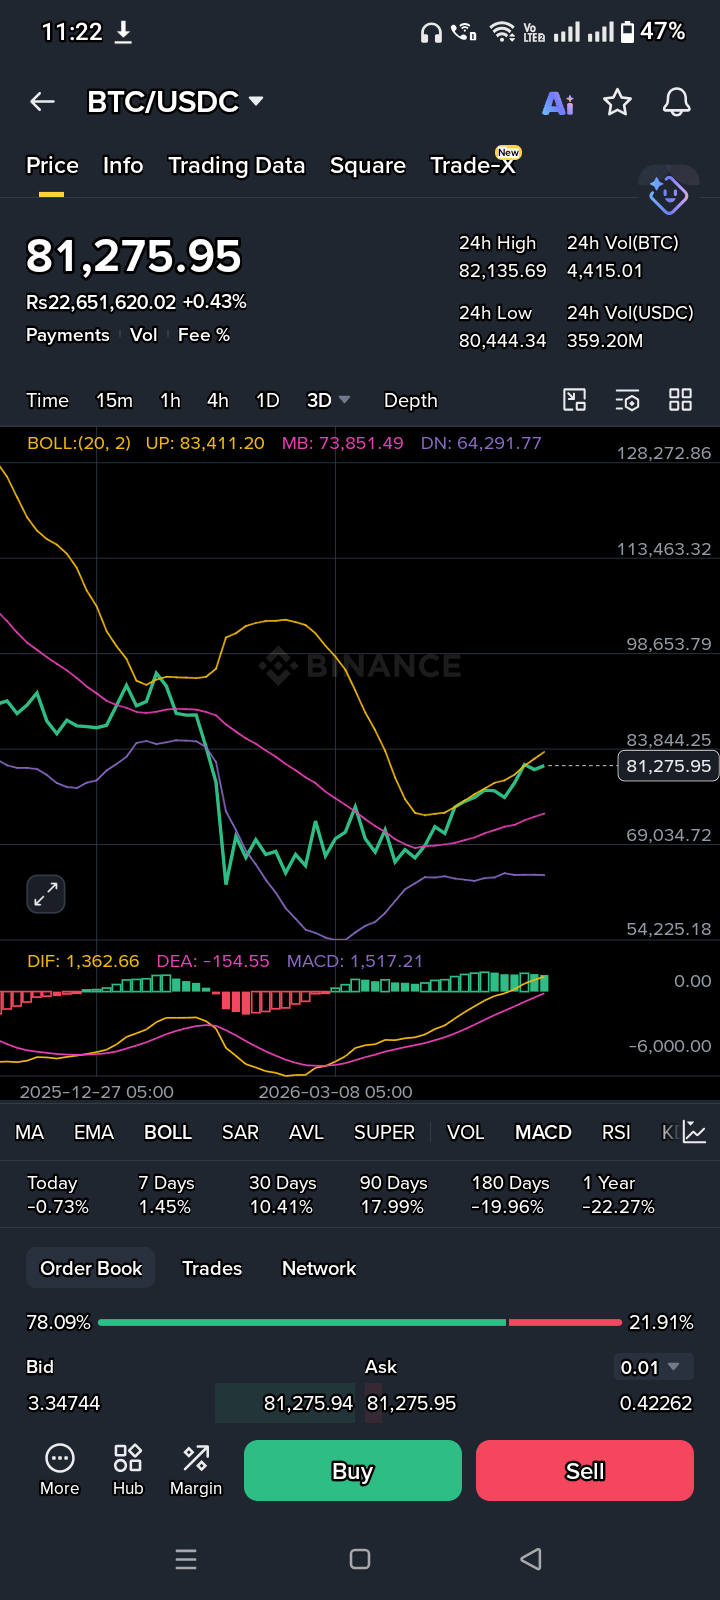Image resolution: width=720 pixels, height=1600 pixels.
Task: Tap 30 Days 10.41% change
Action: (282, 1195)
